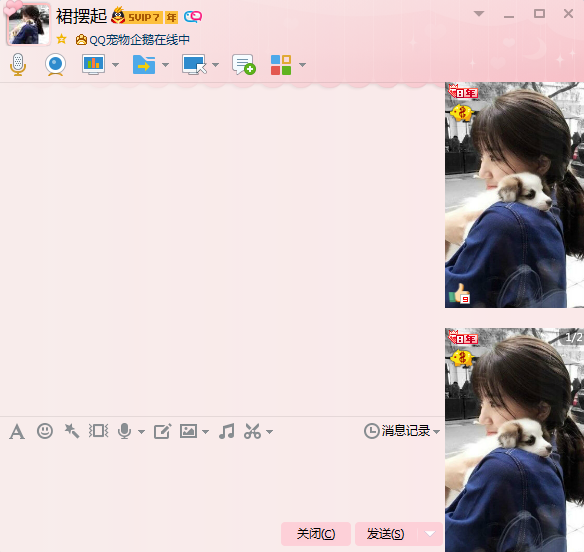Click the QQ pet penguin status icon
This screenshot has height=552, width=584.
click(81, 39)
